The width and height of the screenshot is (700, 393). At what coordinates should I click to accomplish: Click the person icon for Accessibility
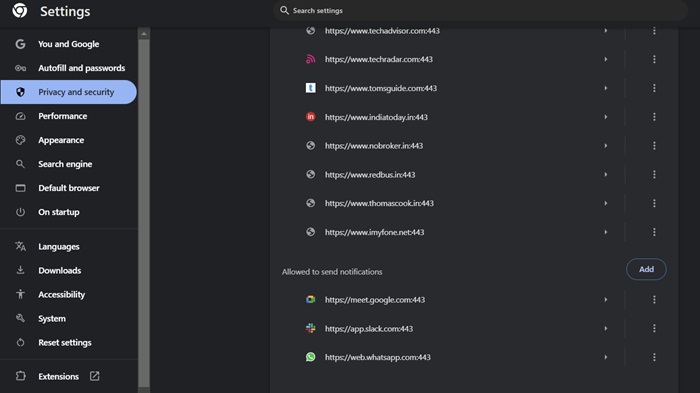[x=20, y=294]
